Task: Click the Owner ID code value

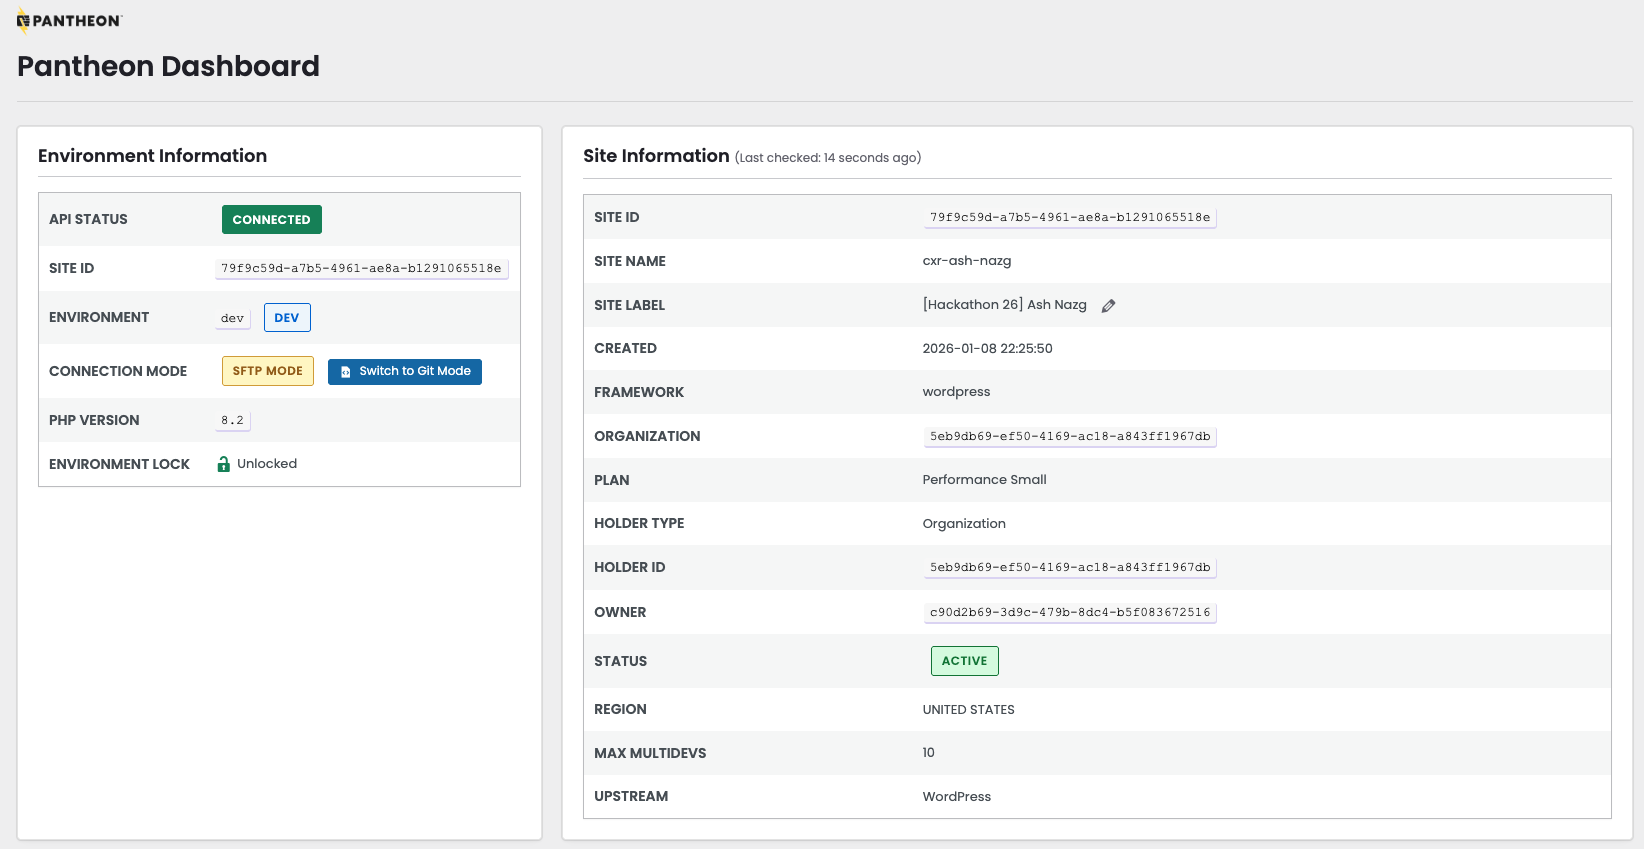Action: [1070, 612]
